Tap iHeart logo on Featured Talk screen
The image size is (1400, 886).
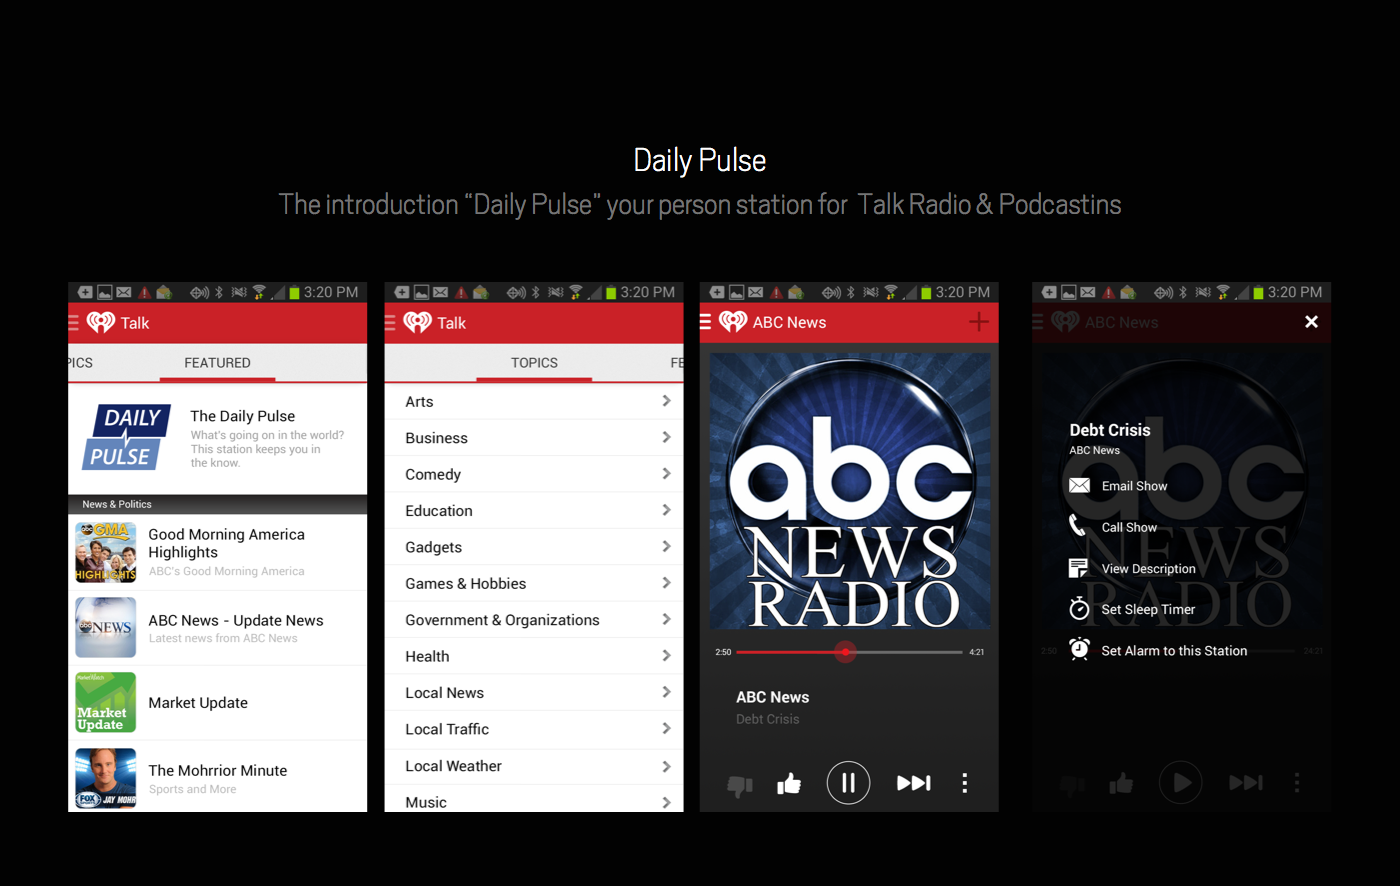pos(101,322)
